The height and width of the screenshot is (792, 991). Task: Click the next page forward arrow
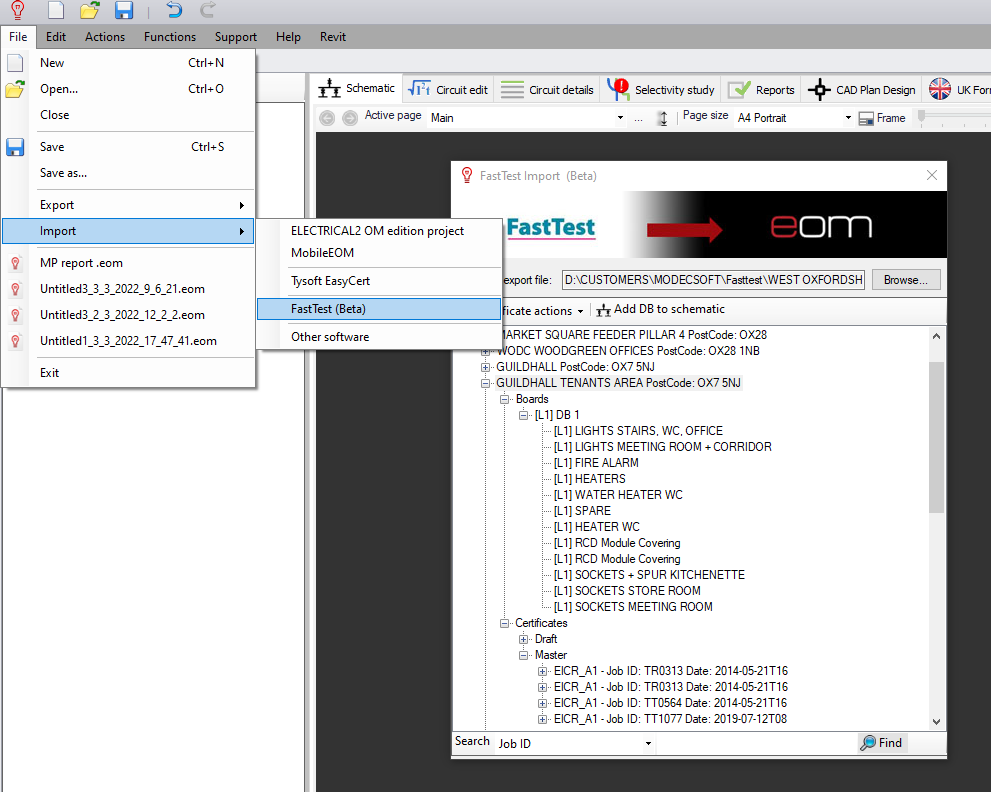[350, 118]
